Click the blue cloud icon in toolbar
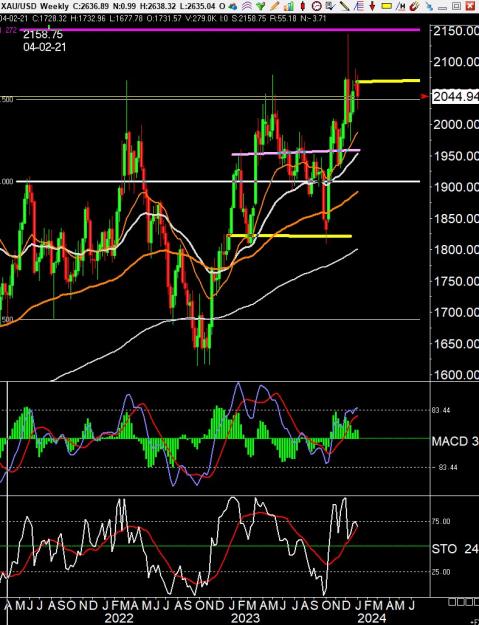 [233, 6]
